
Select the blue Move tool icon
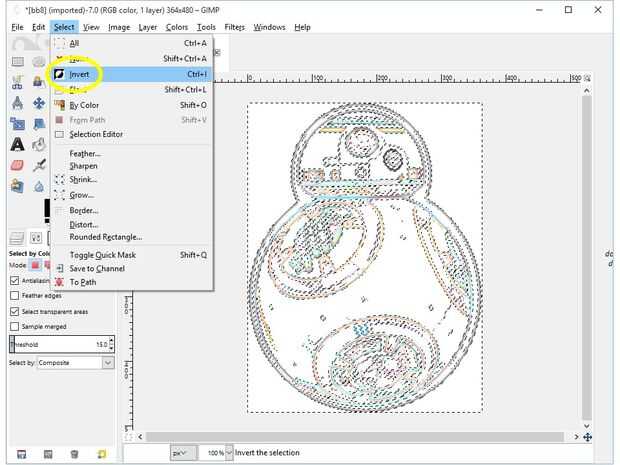[x=39, y=103]
